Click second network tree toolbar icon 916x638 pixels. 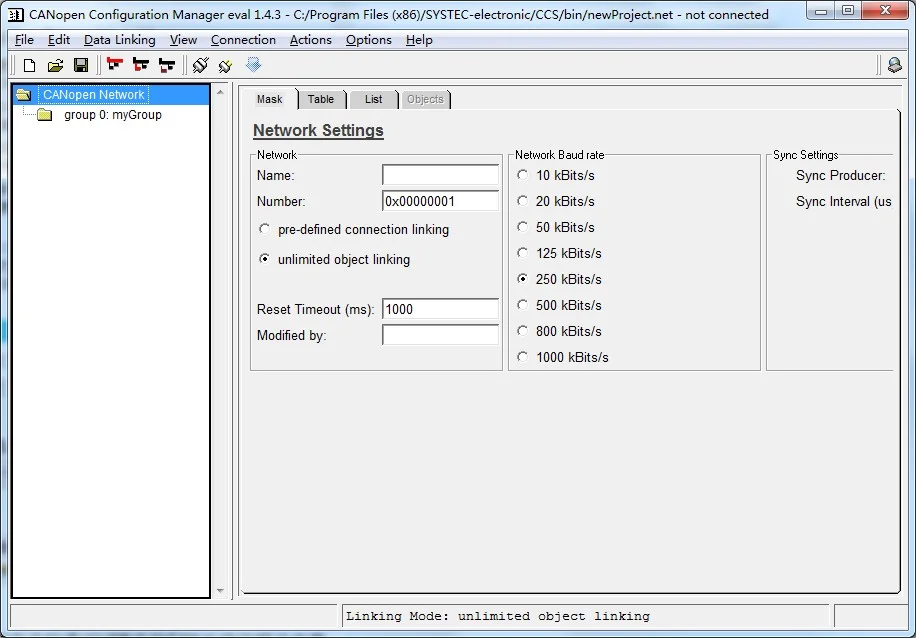pyautogui.click(x=141, y=65)
